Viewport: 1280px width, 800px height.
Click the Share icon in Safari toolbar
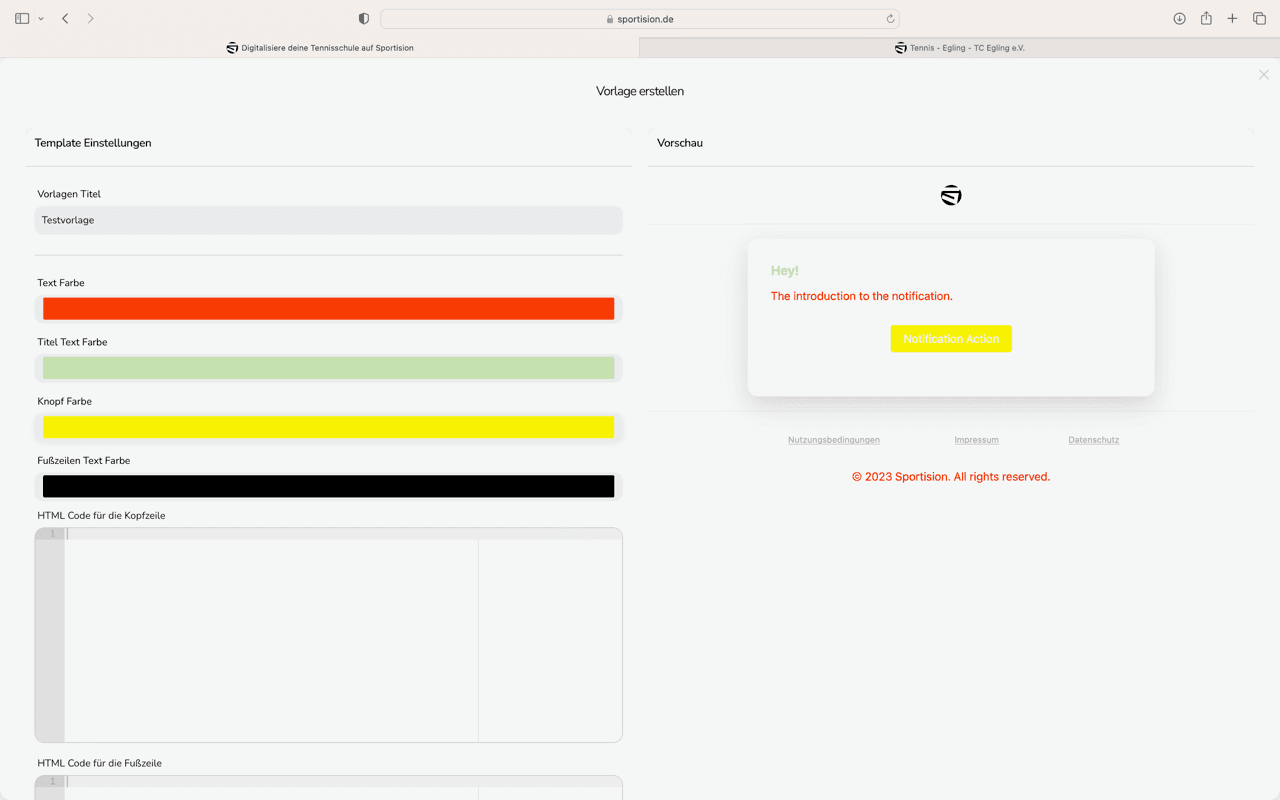[x=1206, y=19]
